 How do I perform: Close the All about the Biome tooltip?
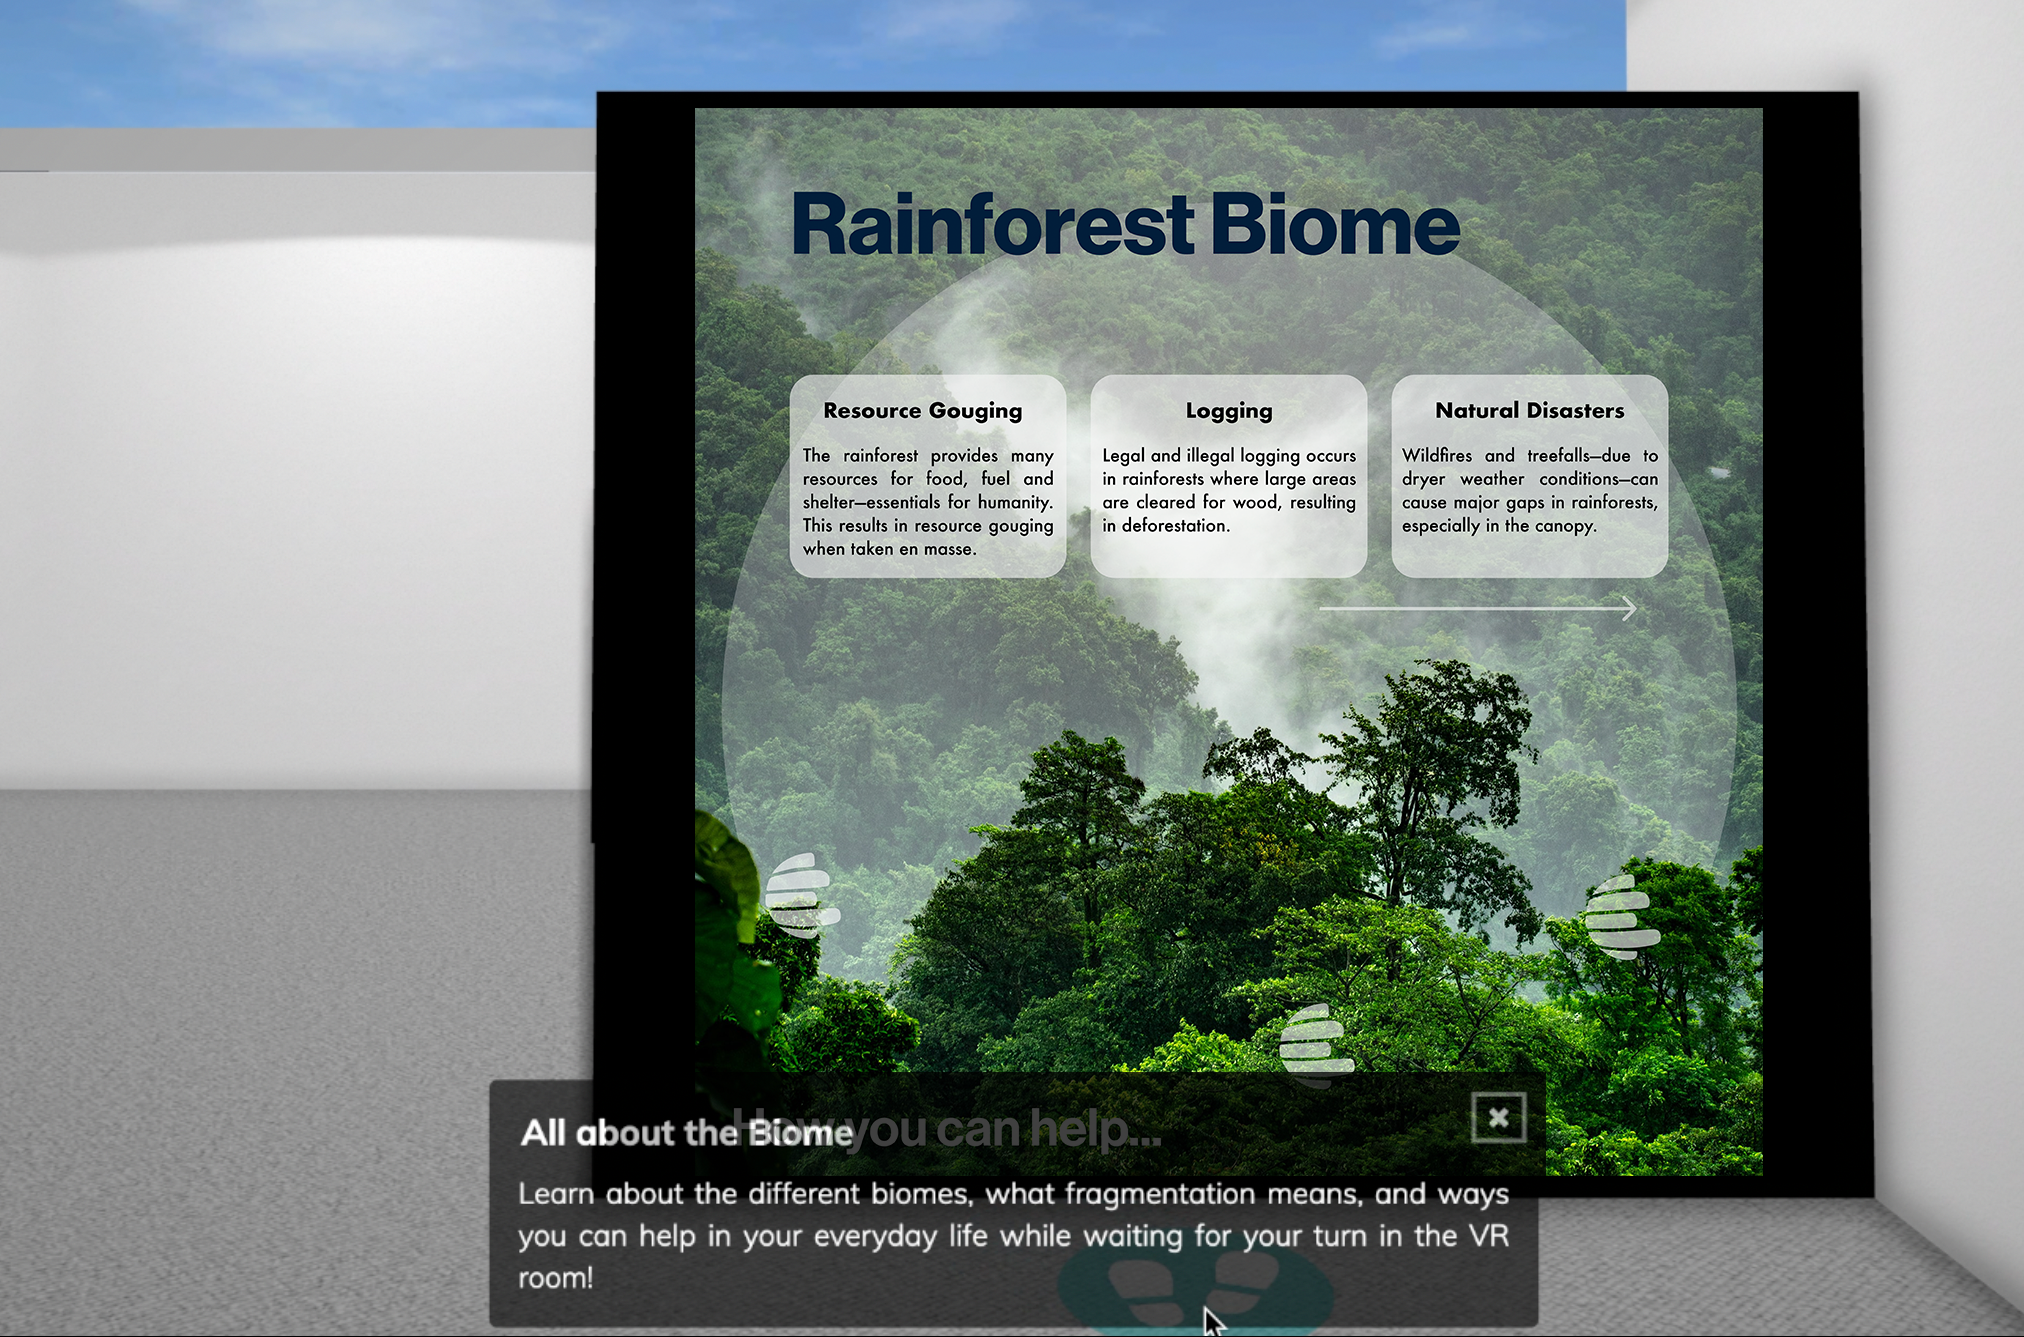coord(1498,1117)
